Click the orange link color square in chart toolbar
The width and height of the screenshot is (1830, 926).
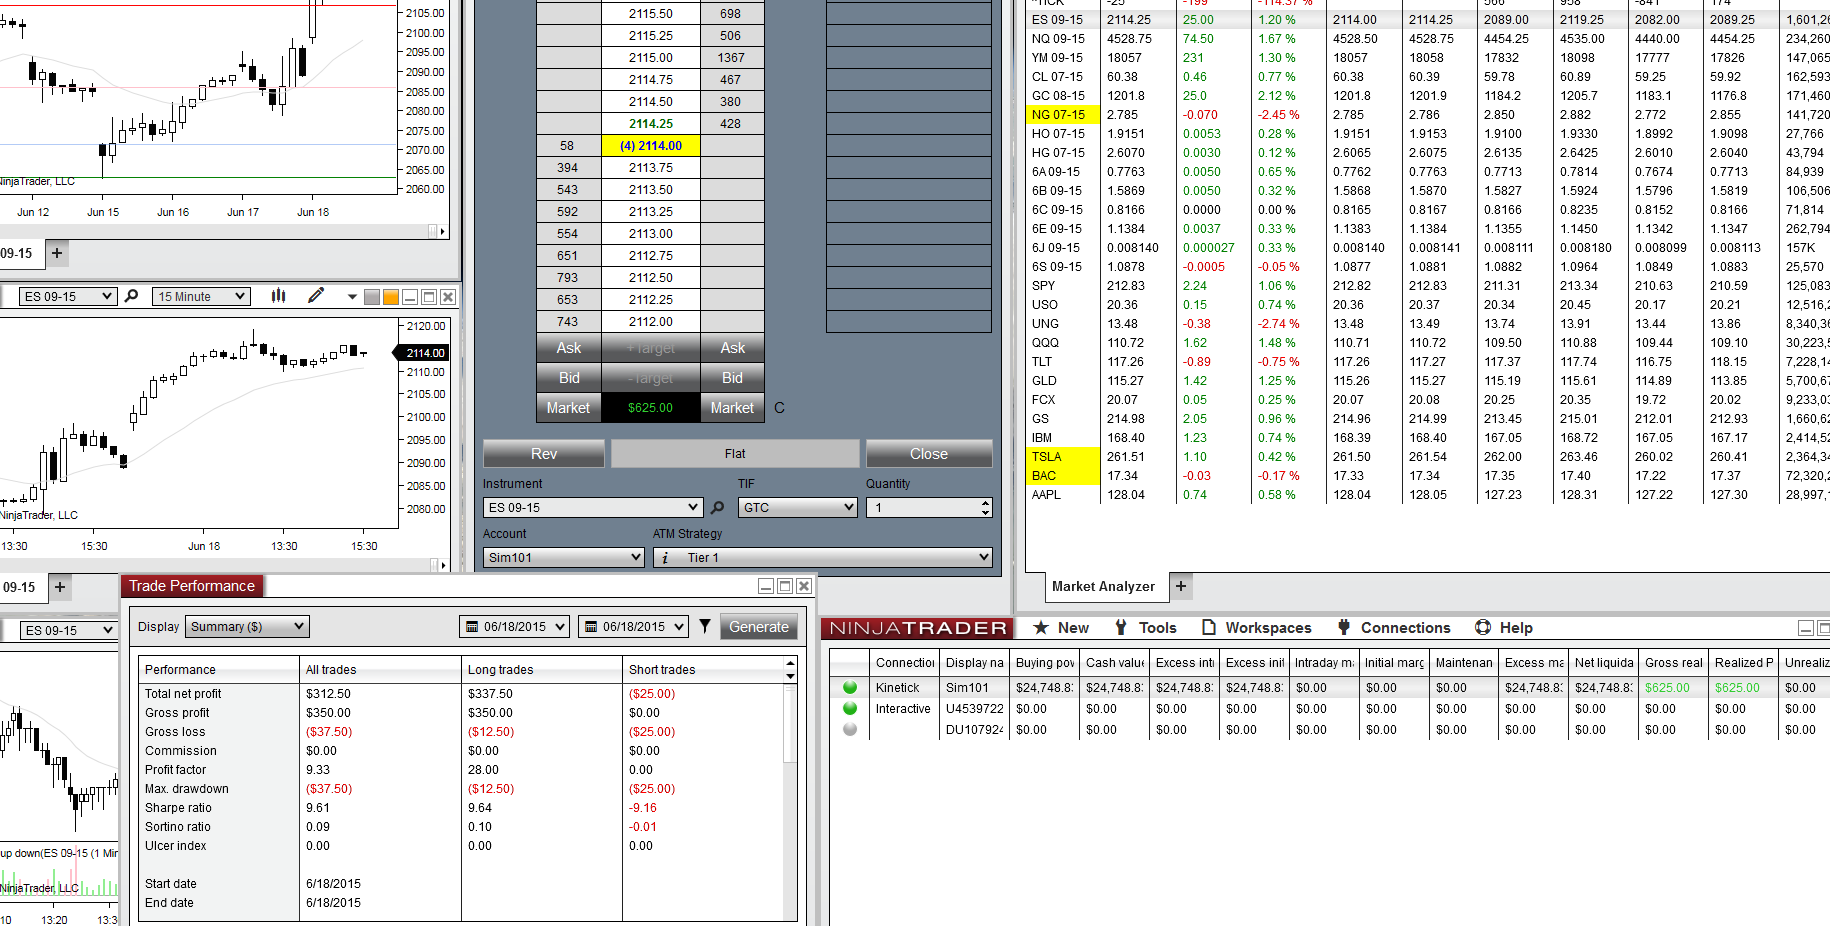[x=391, y=297]
